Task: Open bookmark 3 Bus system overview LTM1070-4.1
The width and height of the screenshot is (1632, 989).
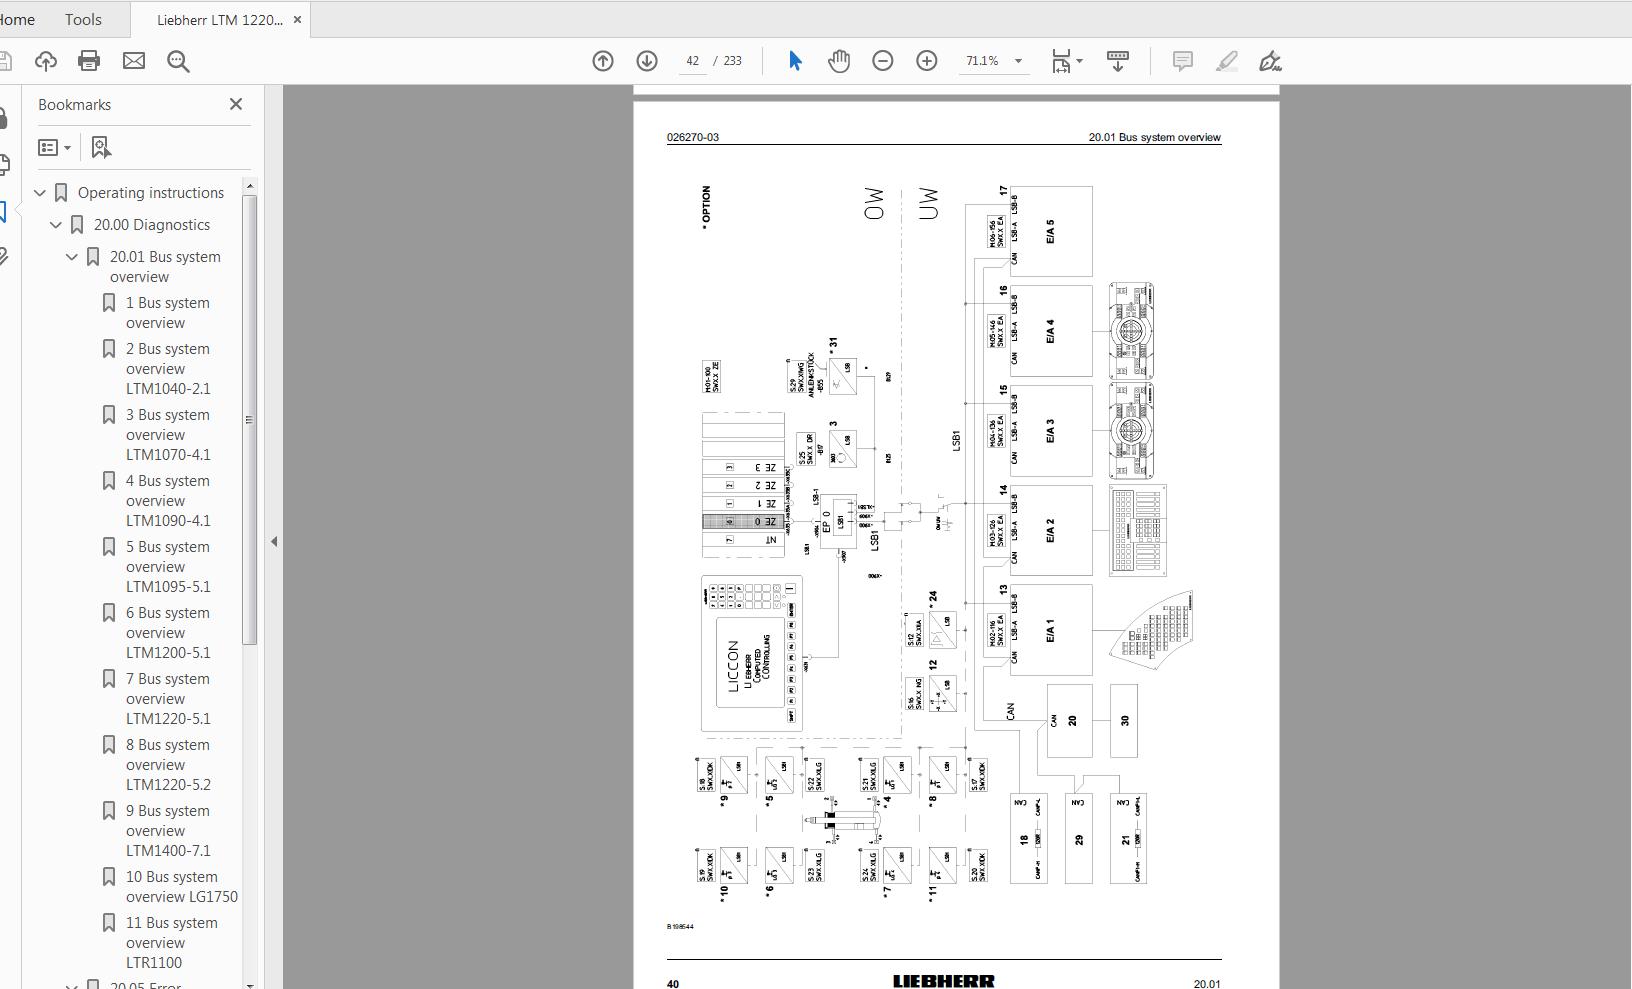Action: (x=168, y=435)
